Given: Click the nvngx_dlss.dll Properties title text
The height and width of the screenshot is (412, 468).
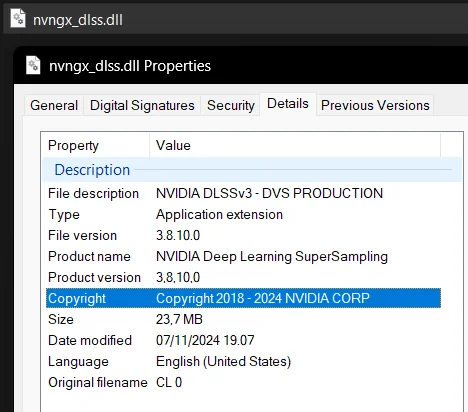Looking at the screenshot, I should (x=130, y=66).
